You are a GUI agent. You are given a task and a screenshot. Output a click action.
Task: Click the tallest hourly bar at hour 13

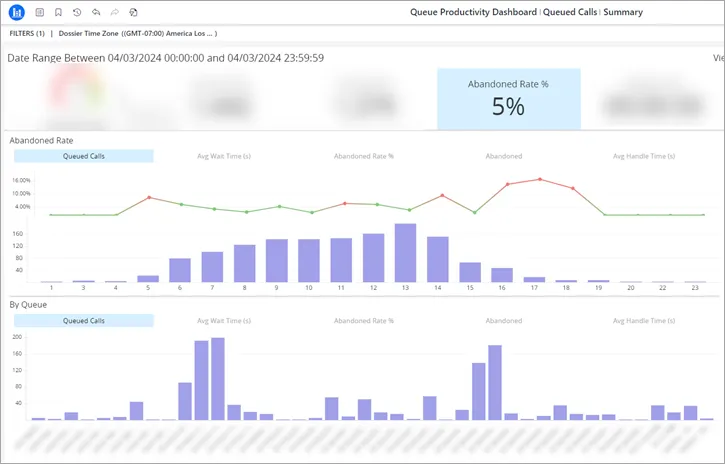406,253
